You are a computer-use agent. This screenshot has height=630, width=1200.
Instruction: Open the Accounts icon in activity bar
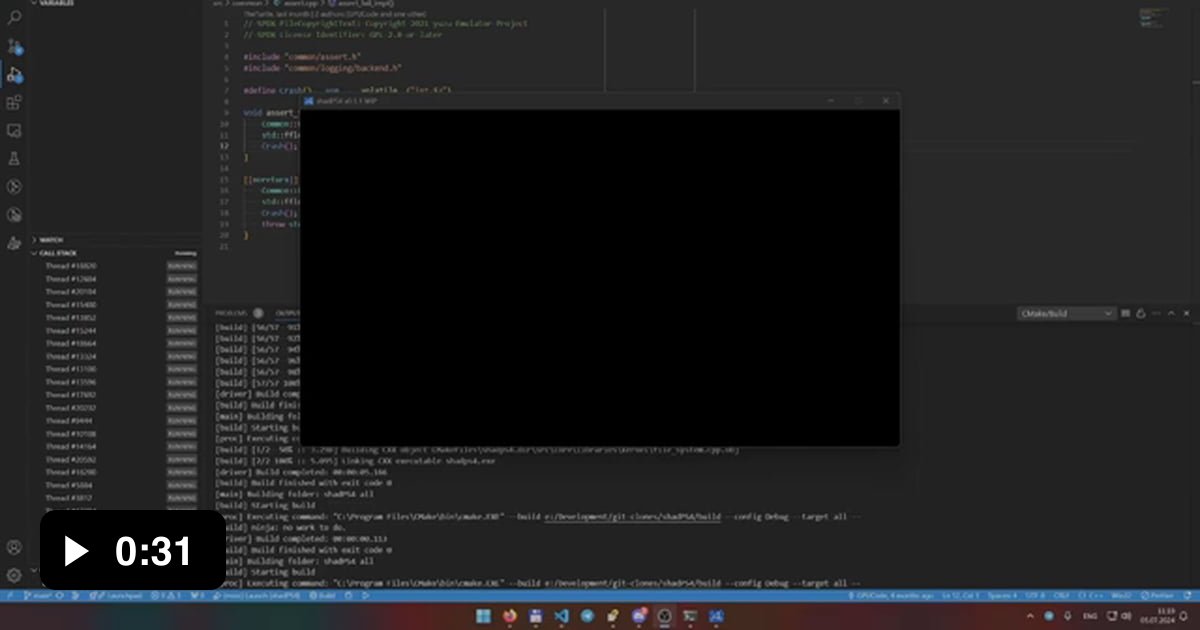[14, 547]
